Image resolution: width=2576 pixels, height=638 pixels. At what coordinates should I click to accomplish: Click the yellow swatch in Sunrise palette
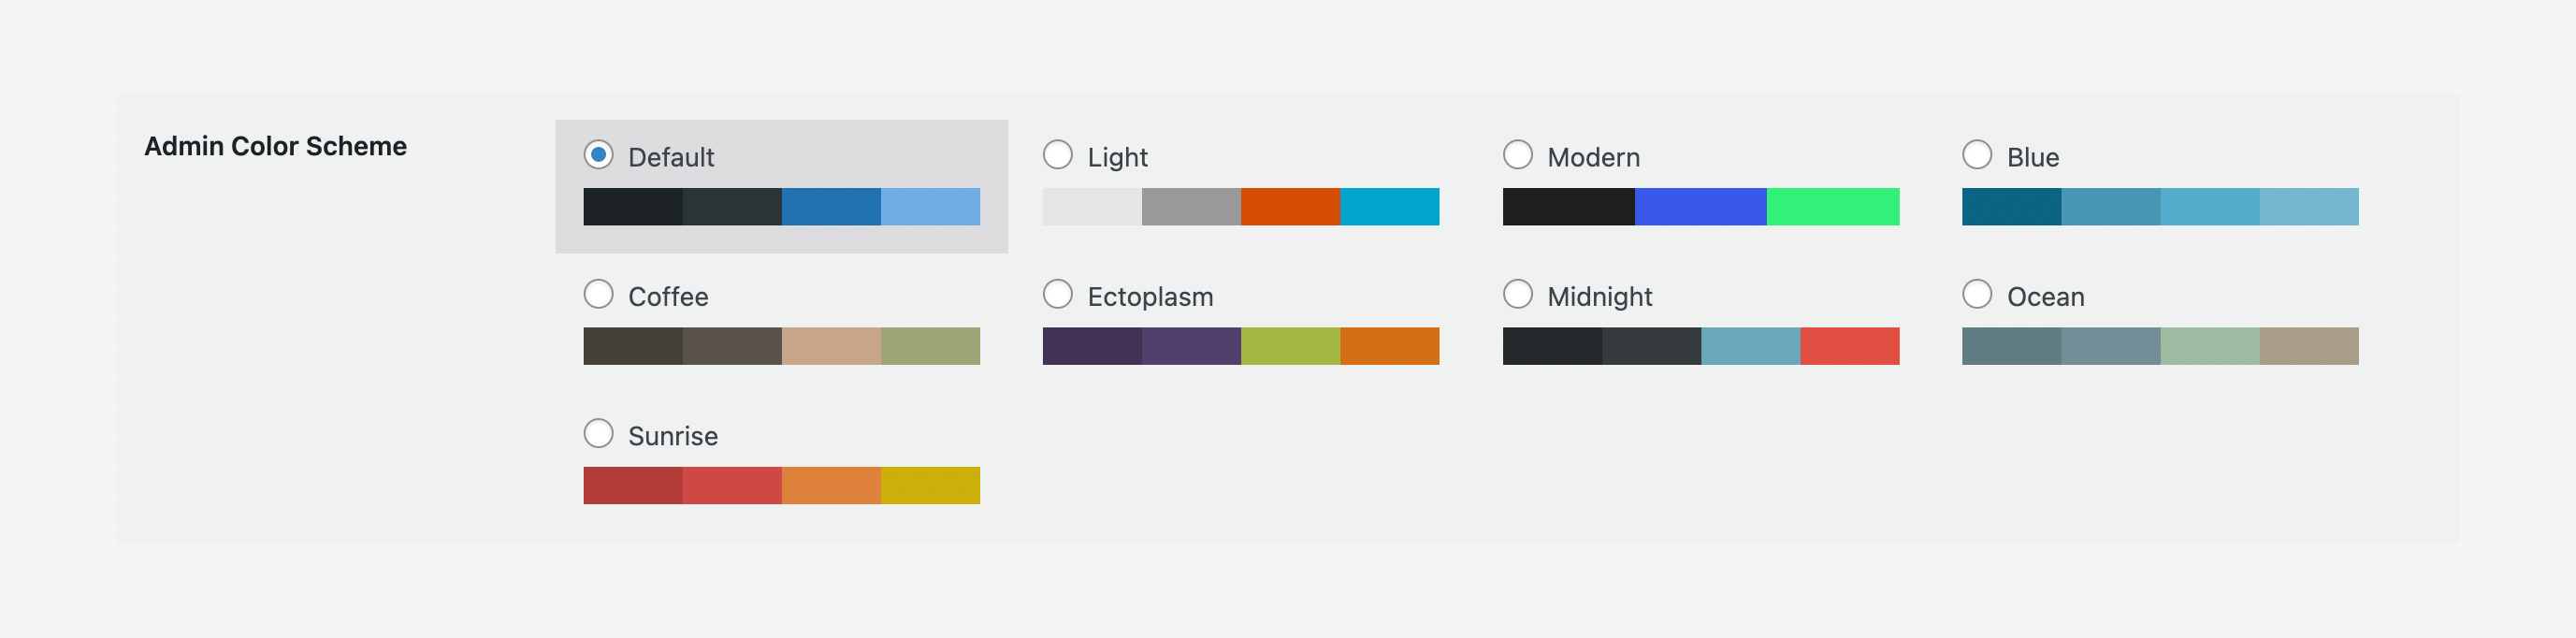tap(930, 485)
